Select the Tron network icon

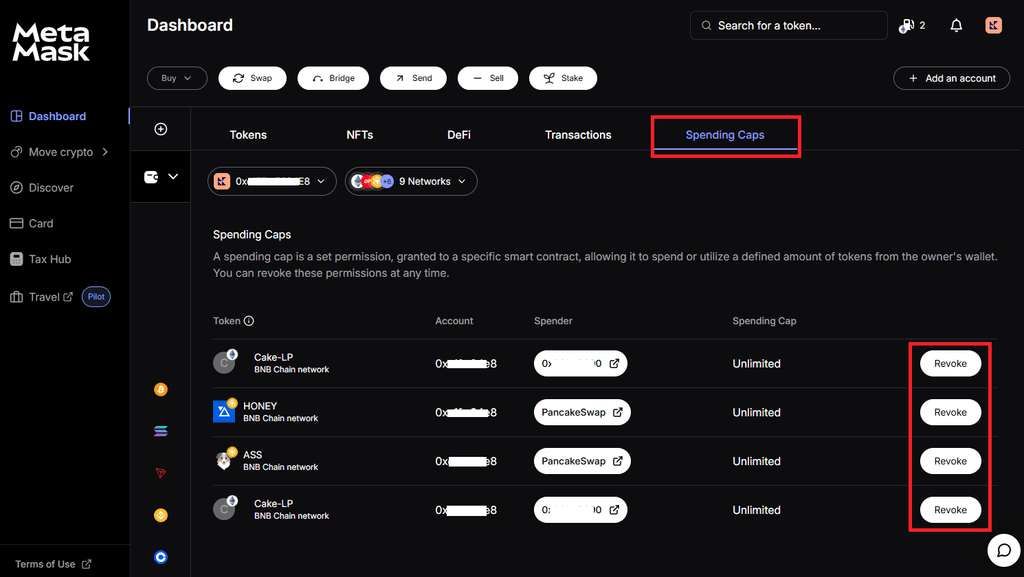(x=161, y=473)
